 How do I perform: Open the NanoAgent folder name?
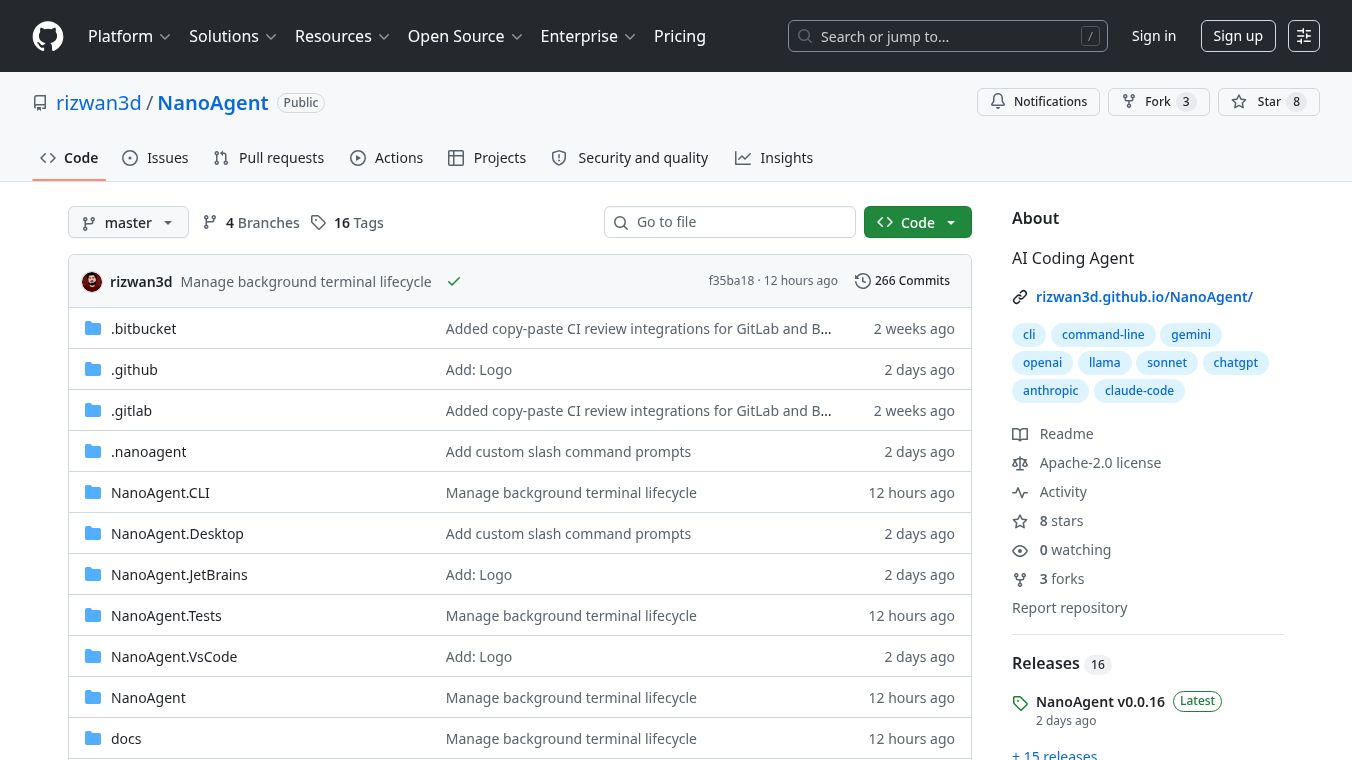coord(148,698)
